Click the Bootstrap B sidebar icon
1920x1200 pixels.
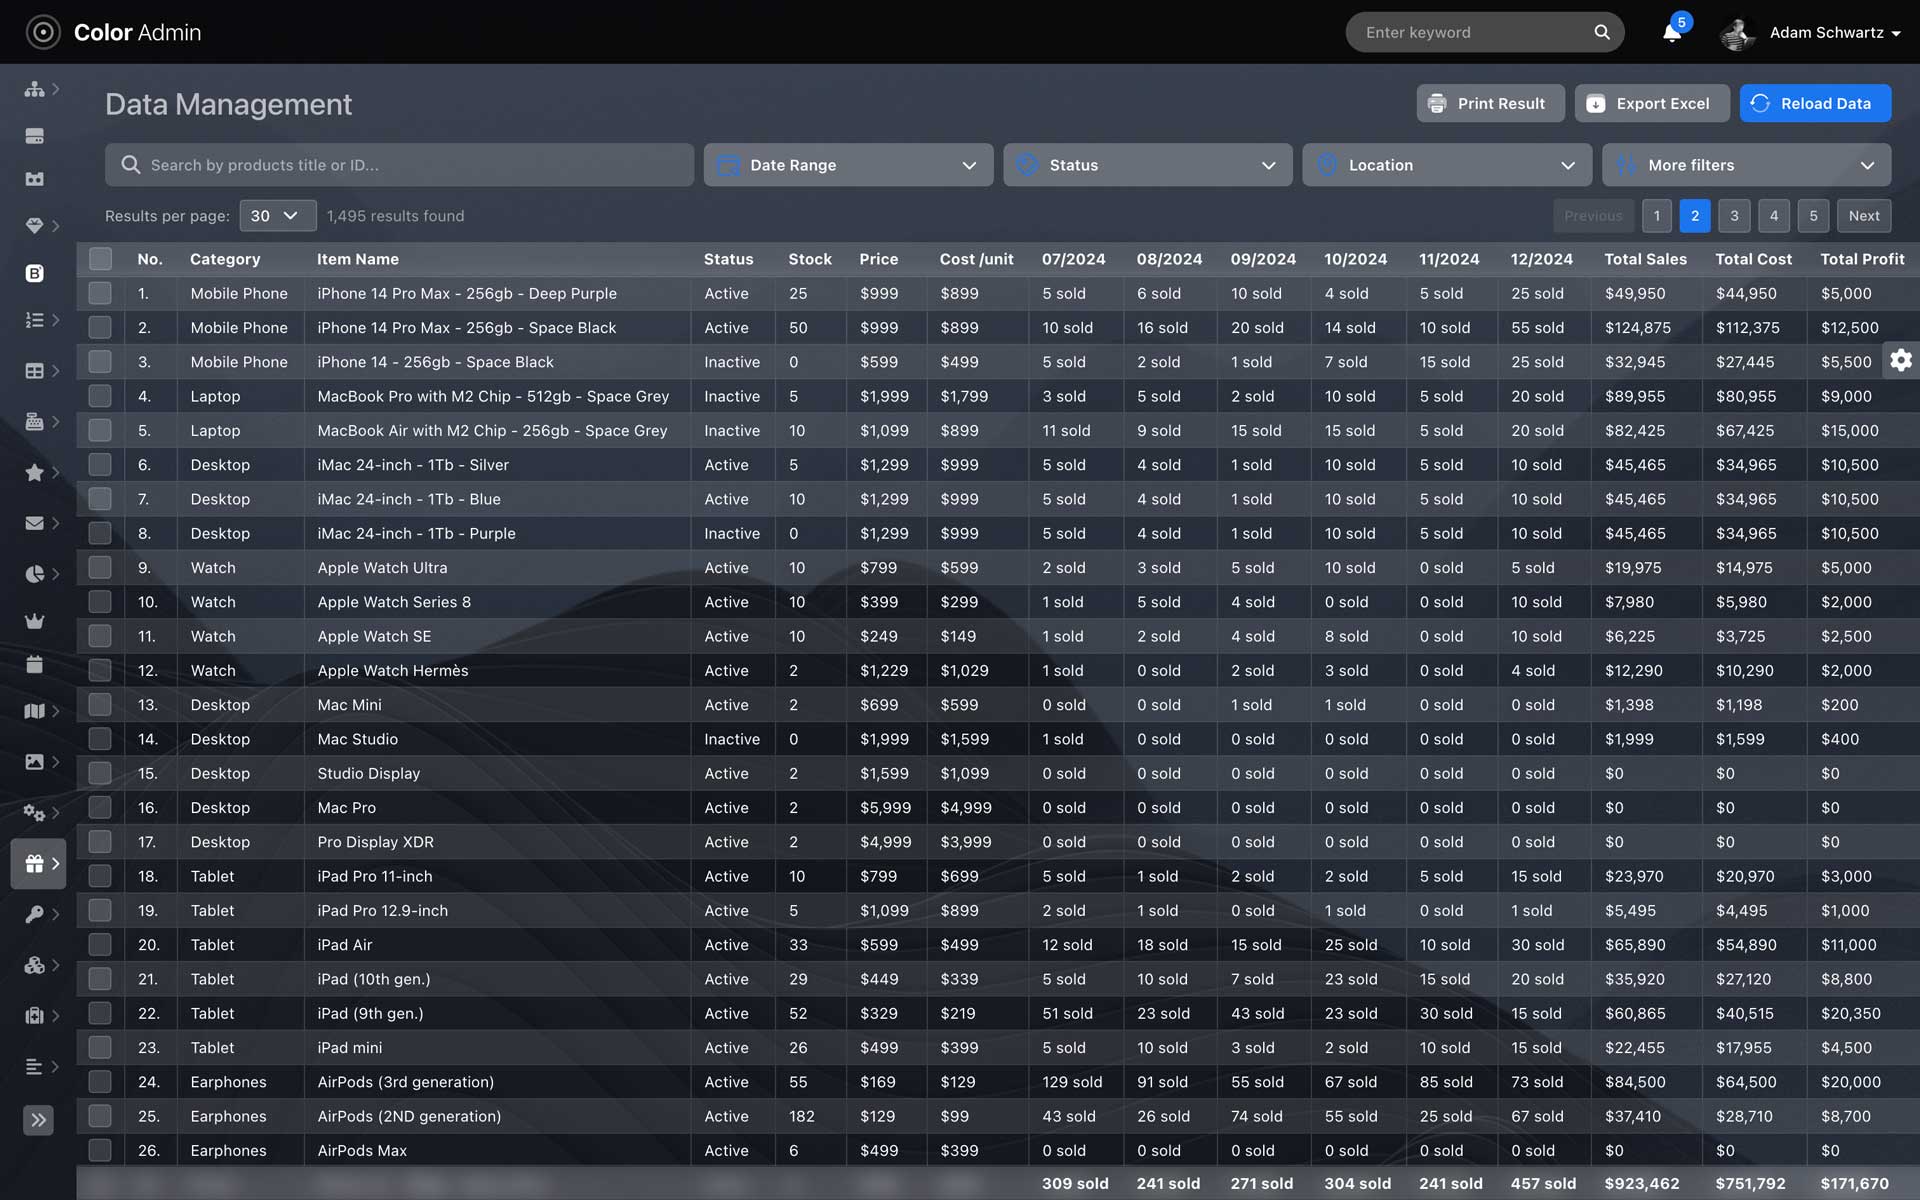[x=34, y=273]
